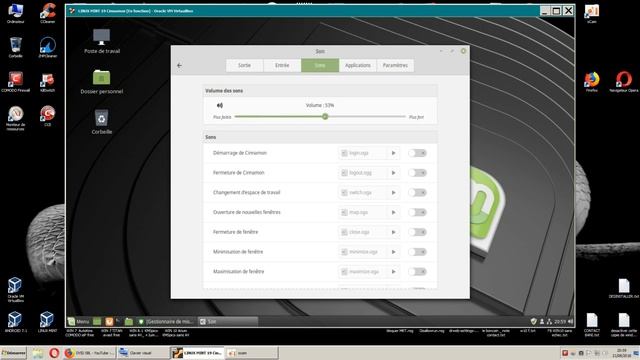Click the volume slider handle
The height and width of the screenshot is (360, 640).
pos(325,117)
